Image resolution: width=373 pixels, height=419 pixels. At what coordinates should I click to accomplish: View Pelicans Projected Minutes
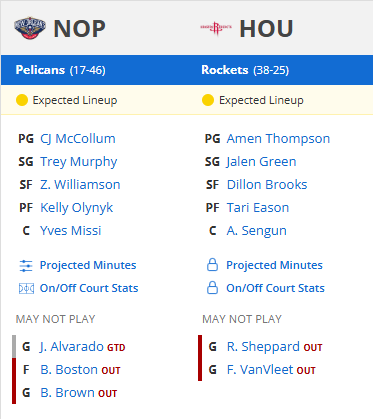tap(88, 265)
